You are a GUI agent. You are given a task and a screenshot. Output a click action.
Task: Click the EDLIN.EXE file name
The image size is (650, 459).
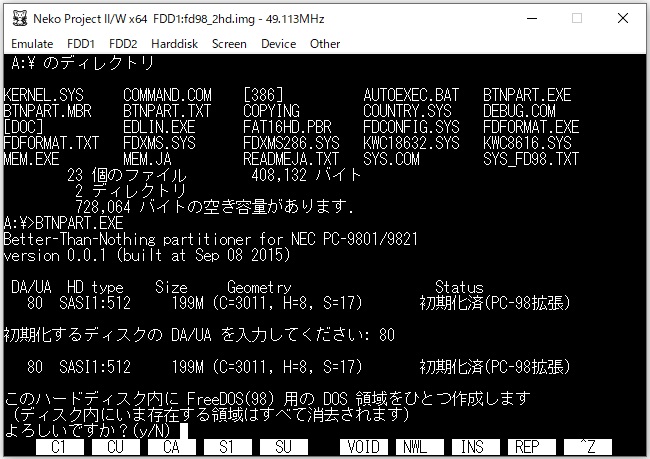point(160,127)
